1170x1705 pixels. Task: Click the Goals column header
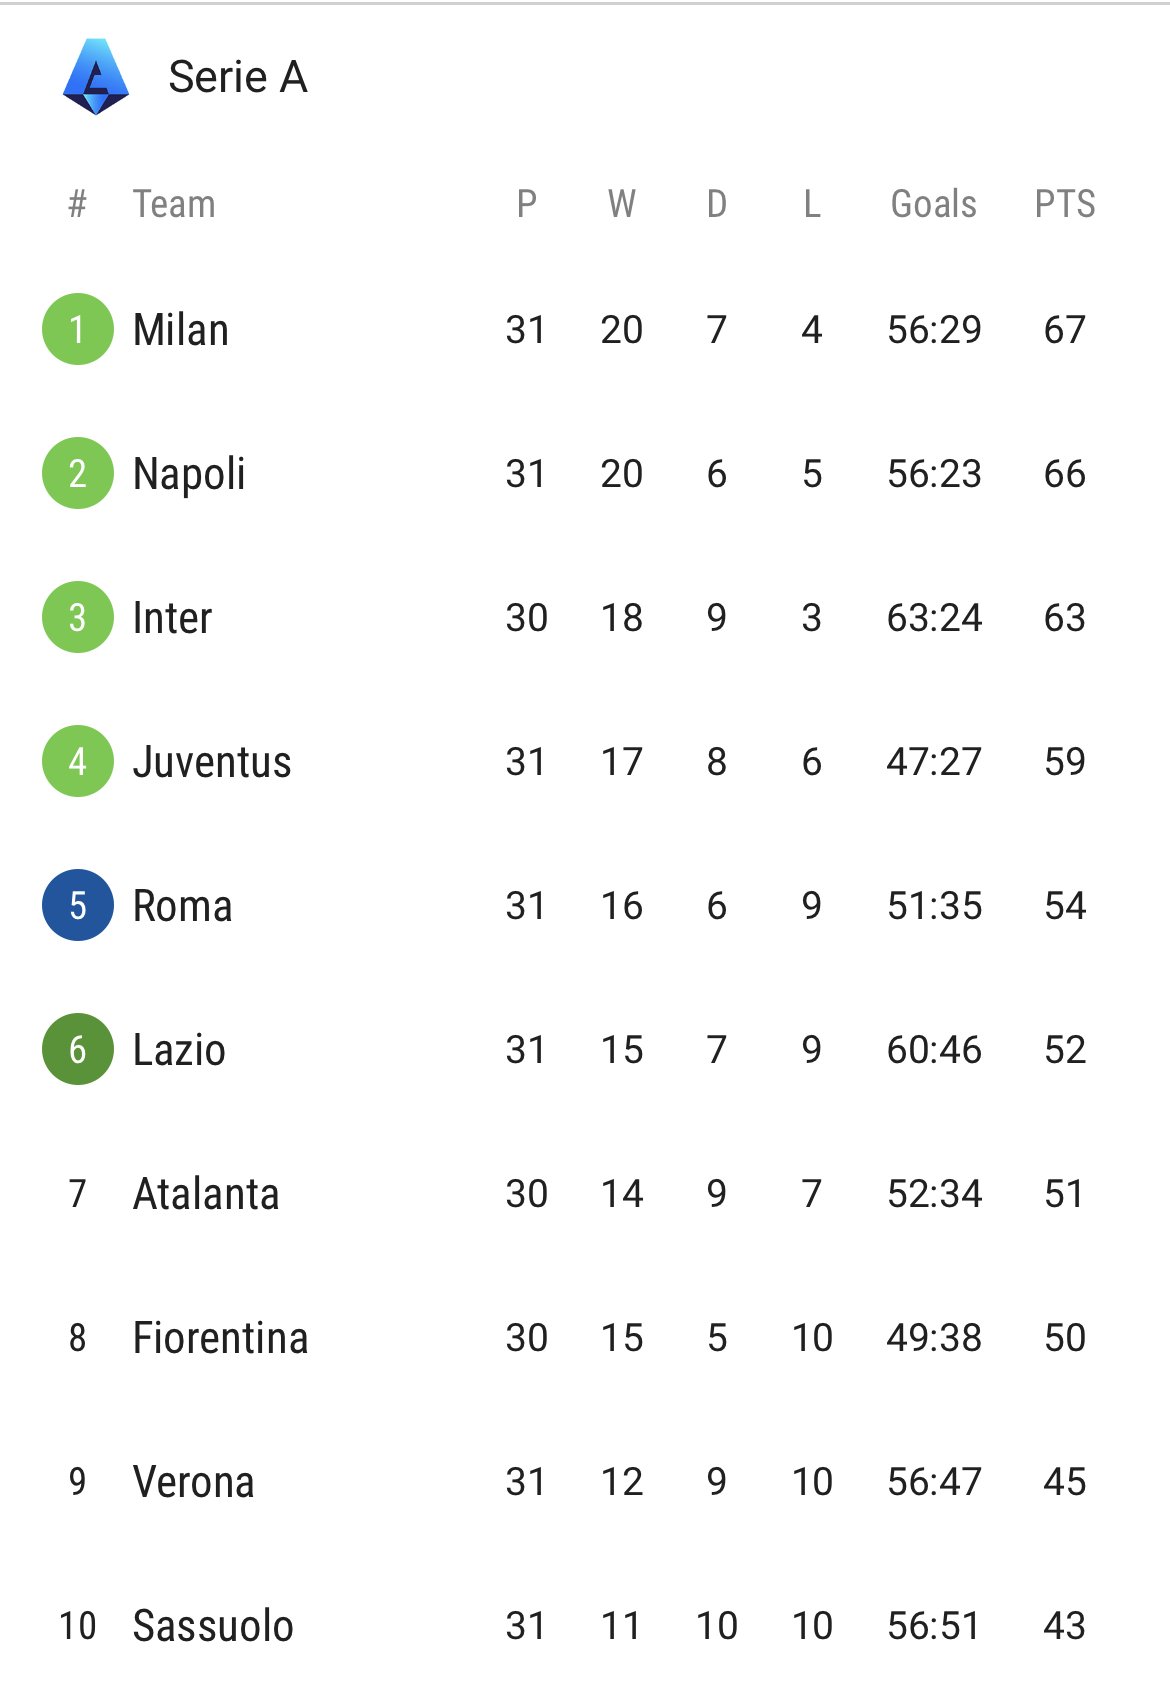point(934,204)
